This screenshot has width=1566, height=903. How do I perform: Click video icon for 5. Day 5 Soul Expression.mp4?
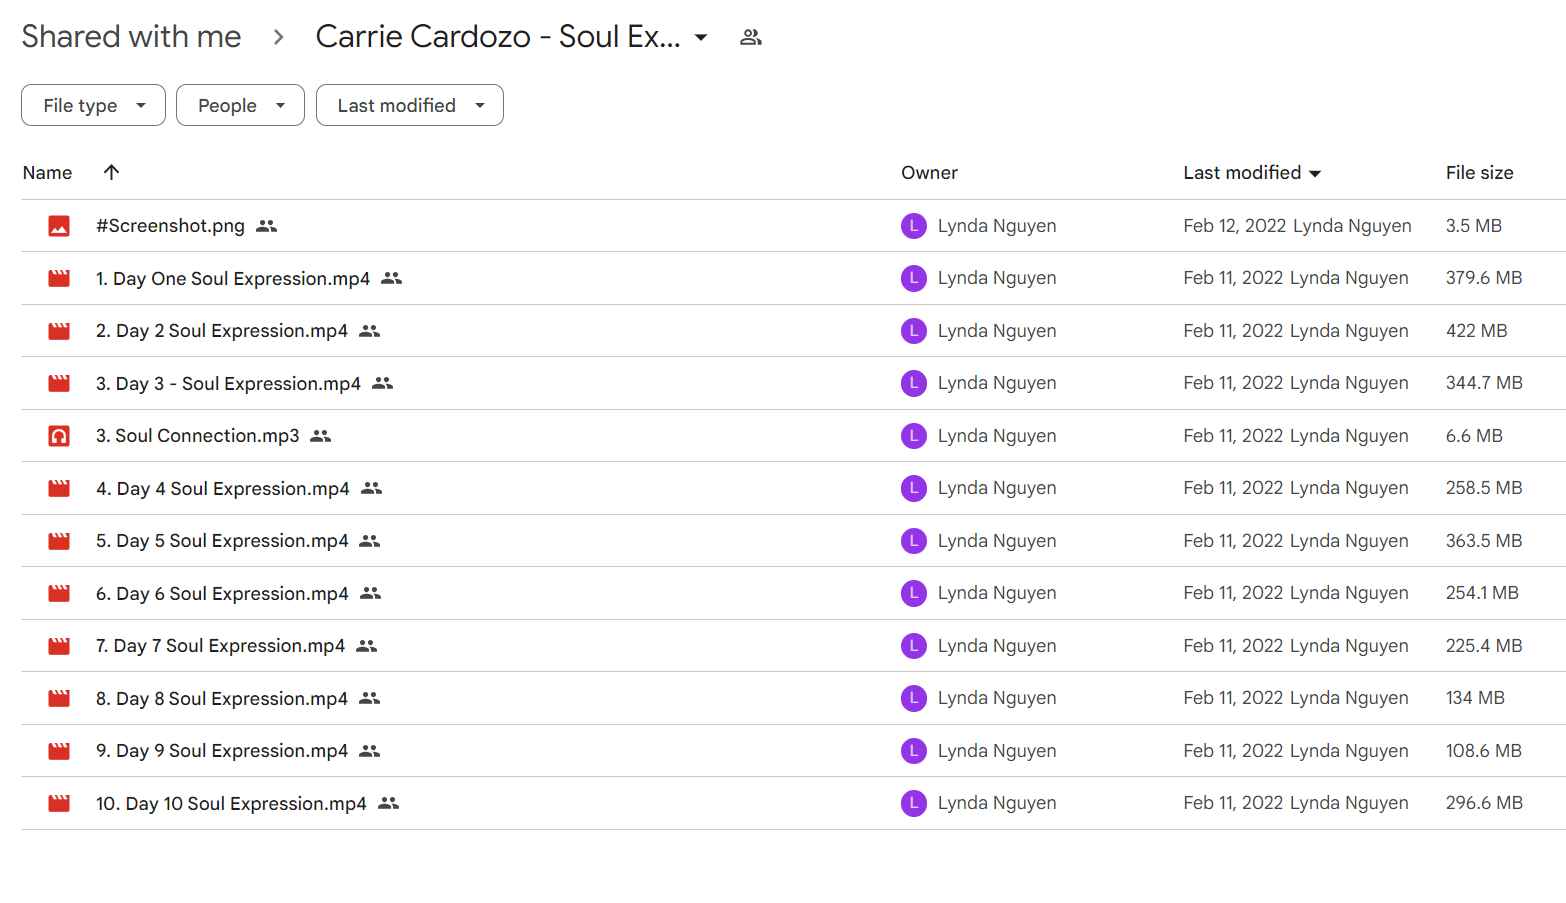coord(59,541)
